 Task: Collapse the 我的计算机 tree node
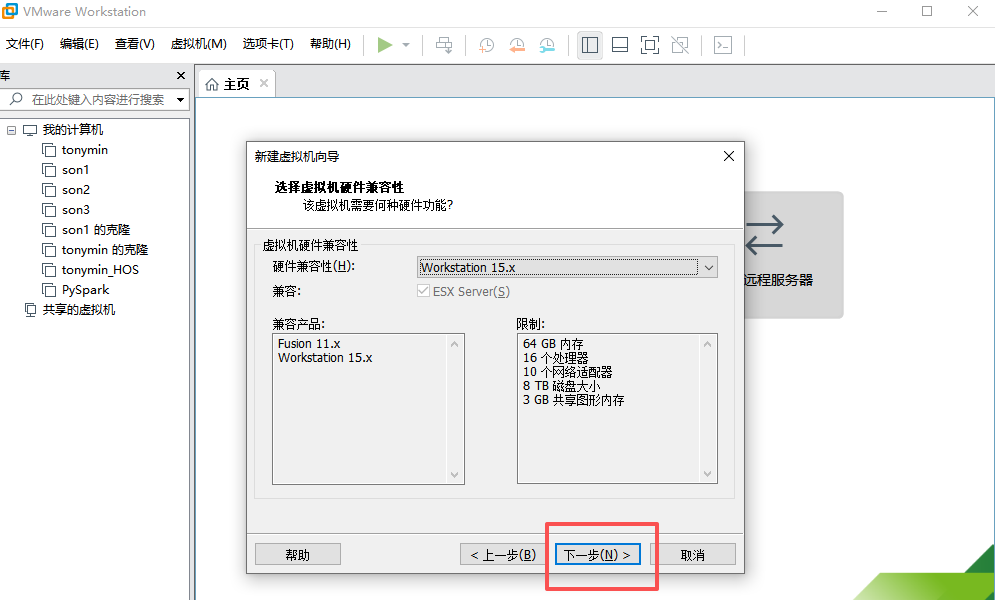11,130
